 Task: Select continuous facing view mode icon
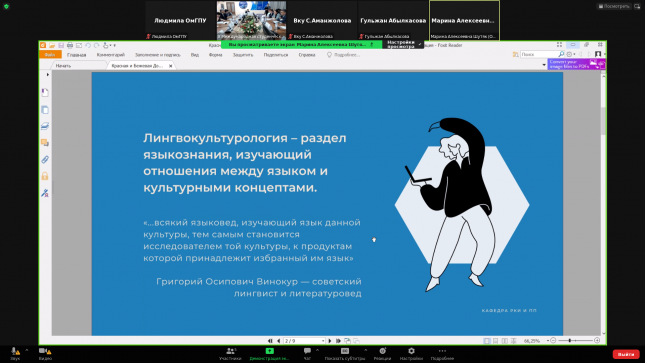(x=513, y=341)
